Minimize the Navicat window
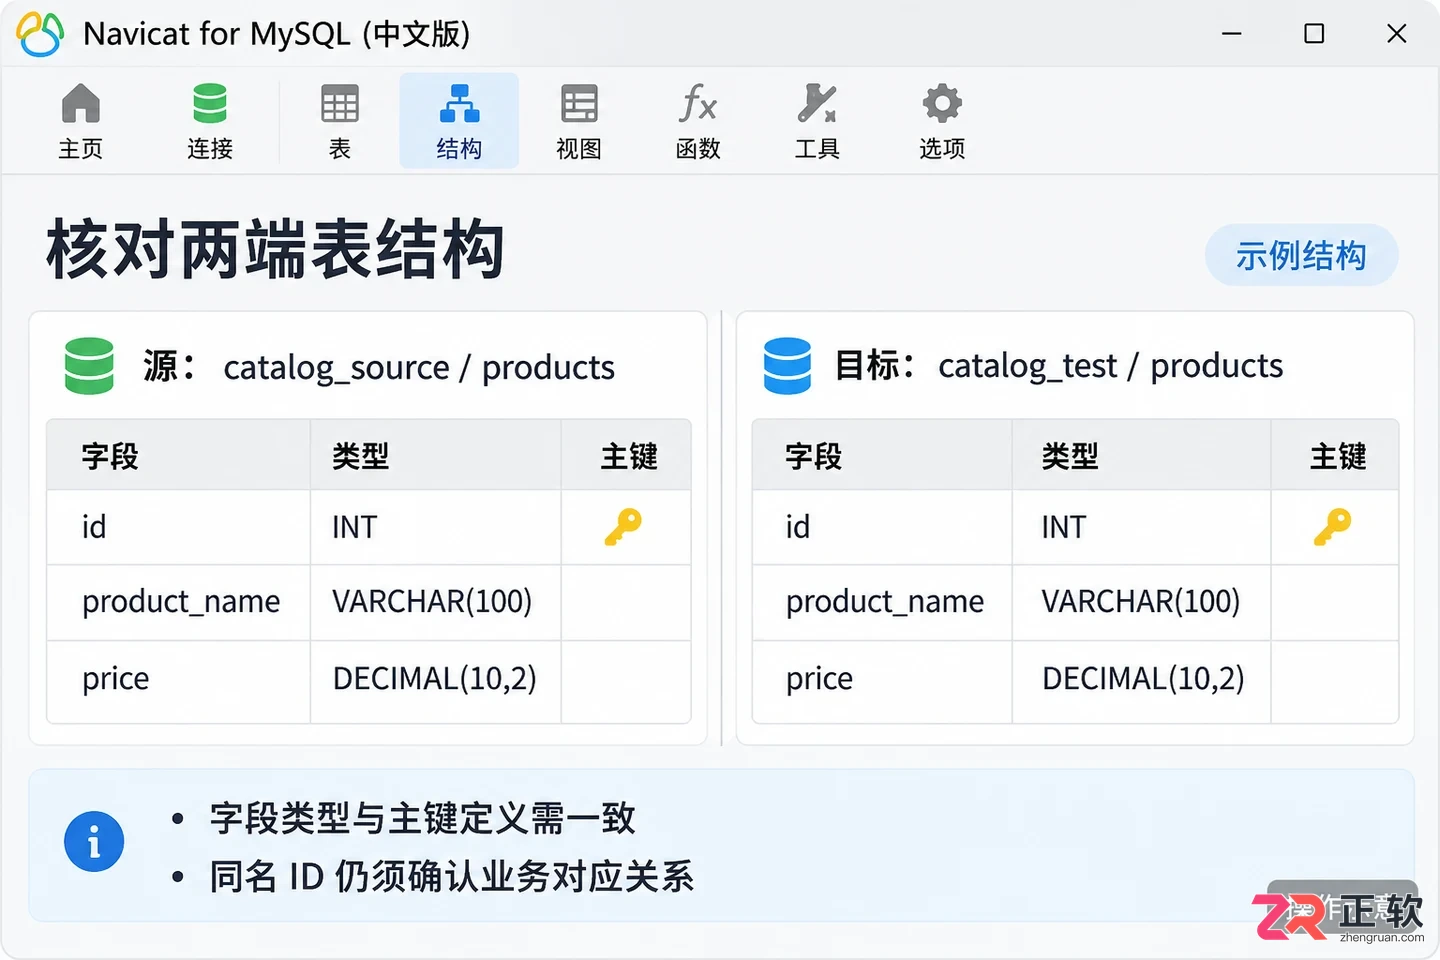Image resolution: width=1440 pixels, height=960 pixels. tap(1232, 34)
